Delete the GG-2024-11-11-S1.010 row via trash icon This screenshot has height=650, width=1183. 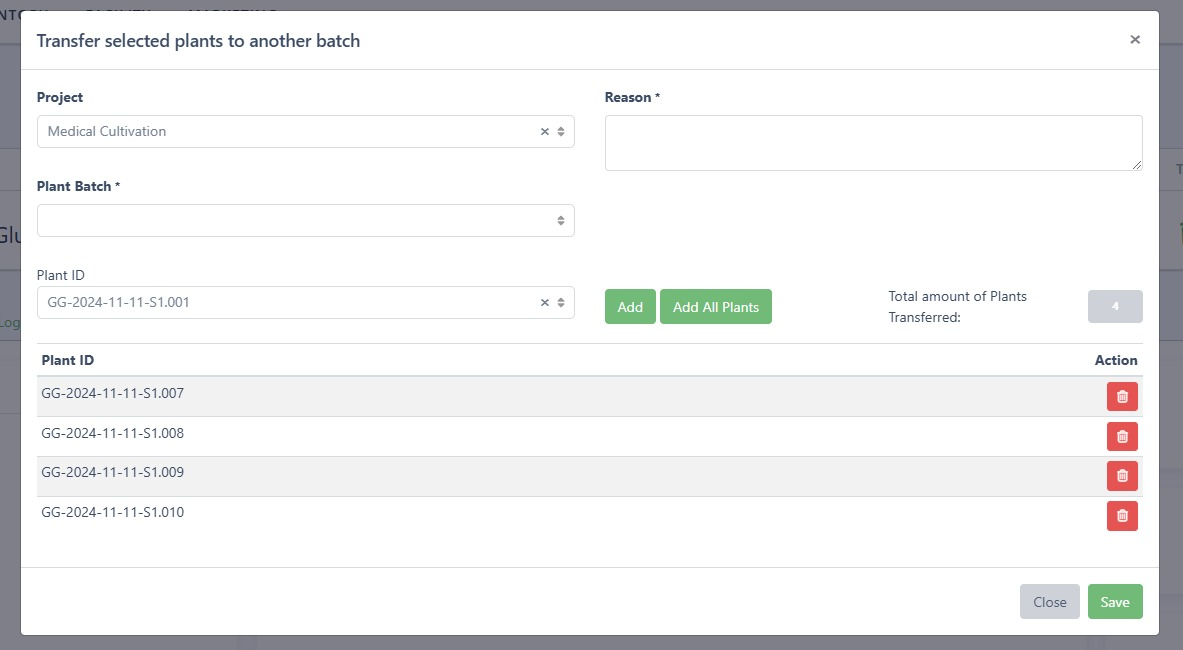pos(1122,516)
